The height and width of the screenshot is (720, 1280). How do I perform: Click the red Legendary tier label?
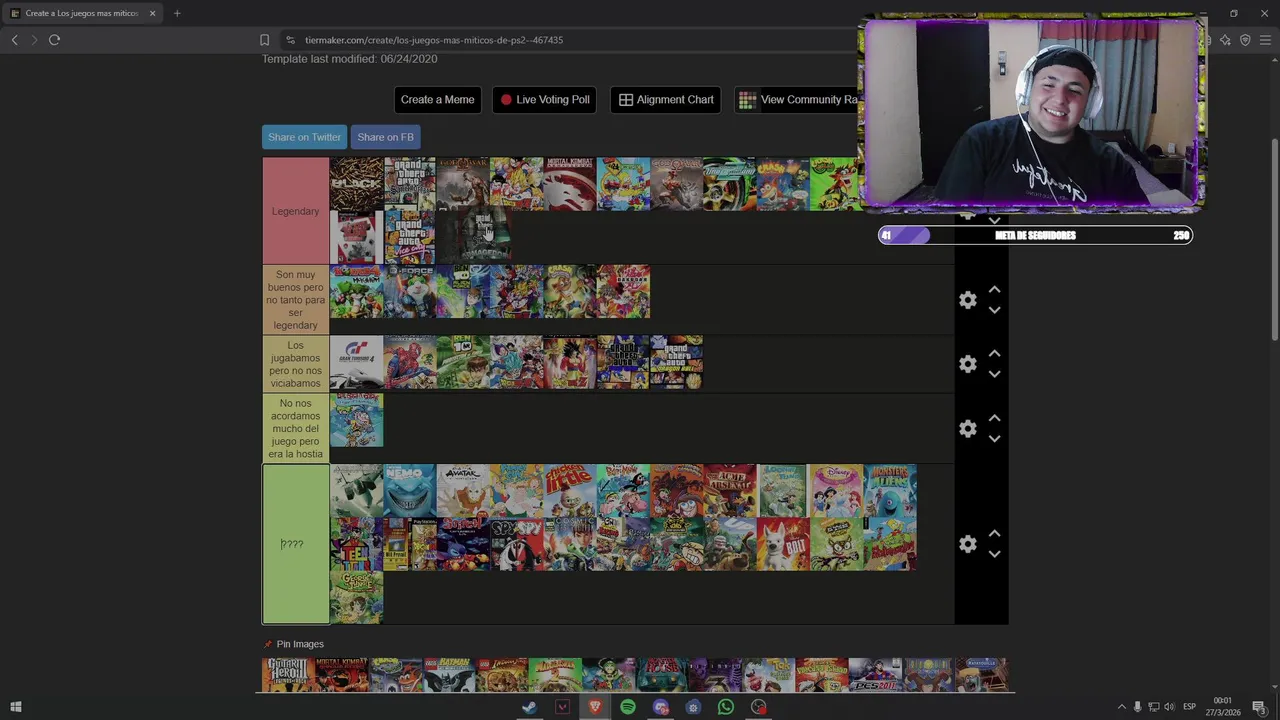(295, 211)
